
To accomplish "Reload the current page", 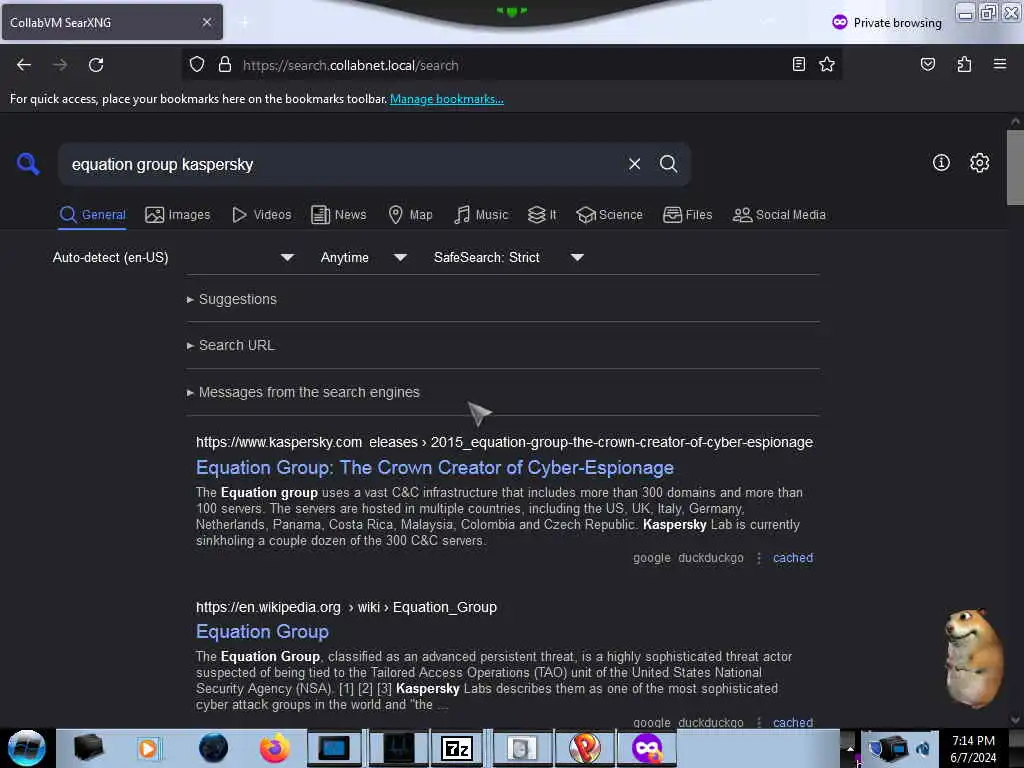I will [x=96, y=65].
